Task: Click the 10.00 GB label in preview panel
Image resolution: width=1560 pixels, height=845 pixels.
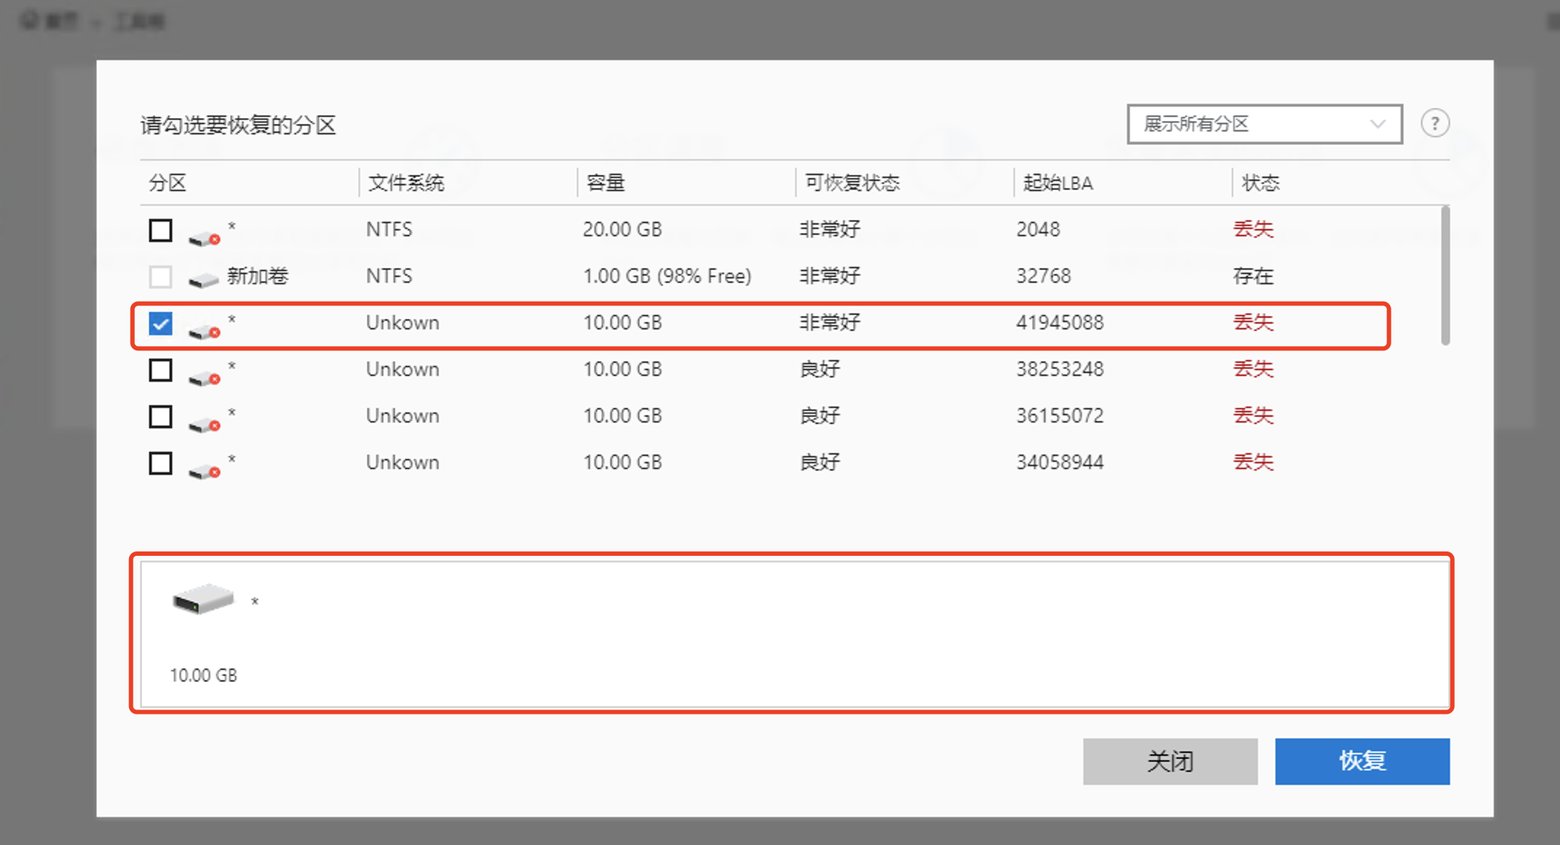Action: pos(203,675)
